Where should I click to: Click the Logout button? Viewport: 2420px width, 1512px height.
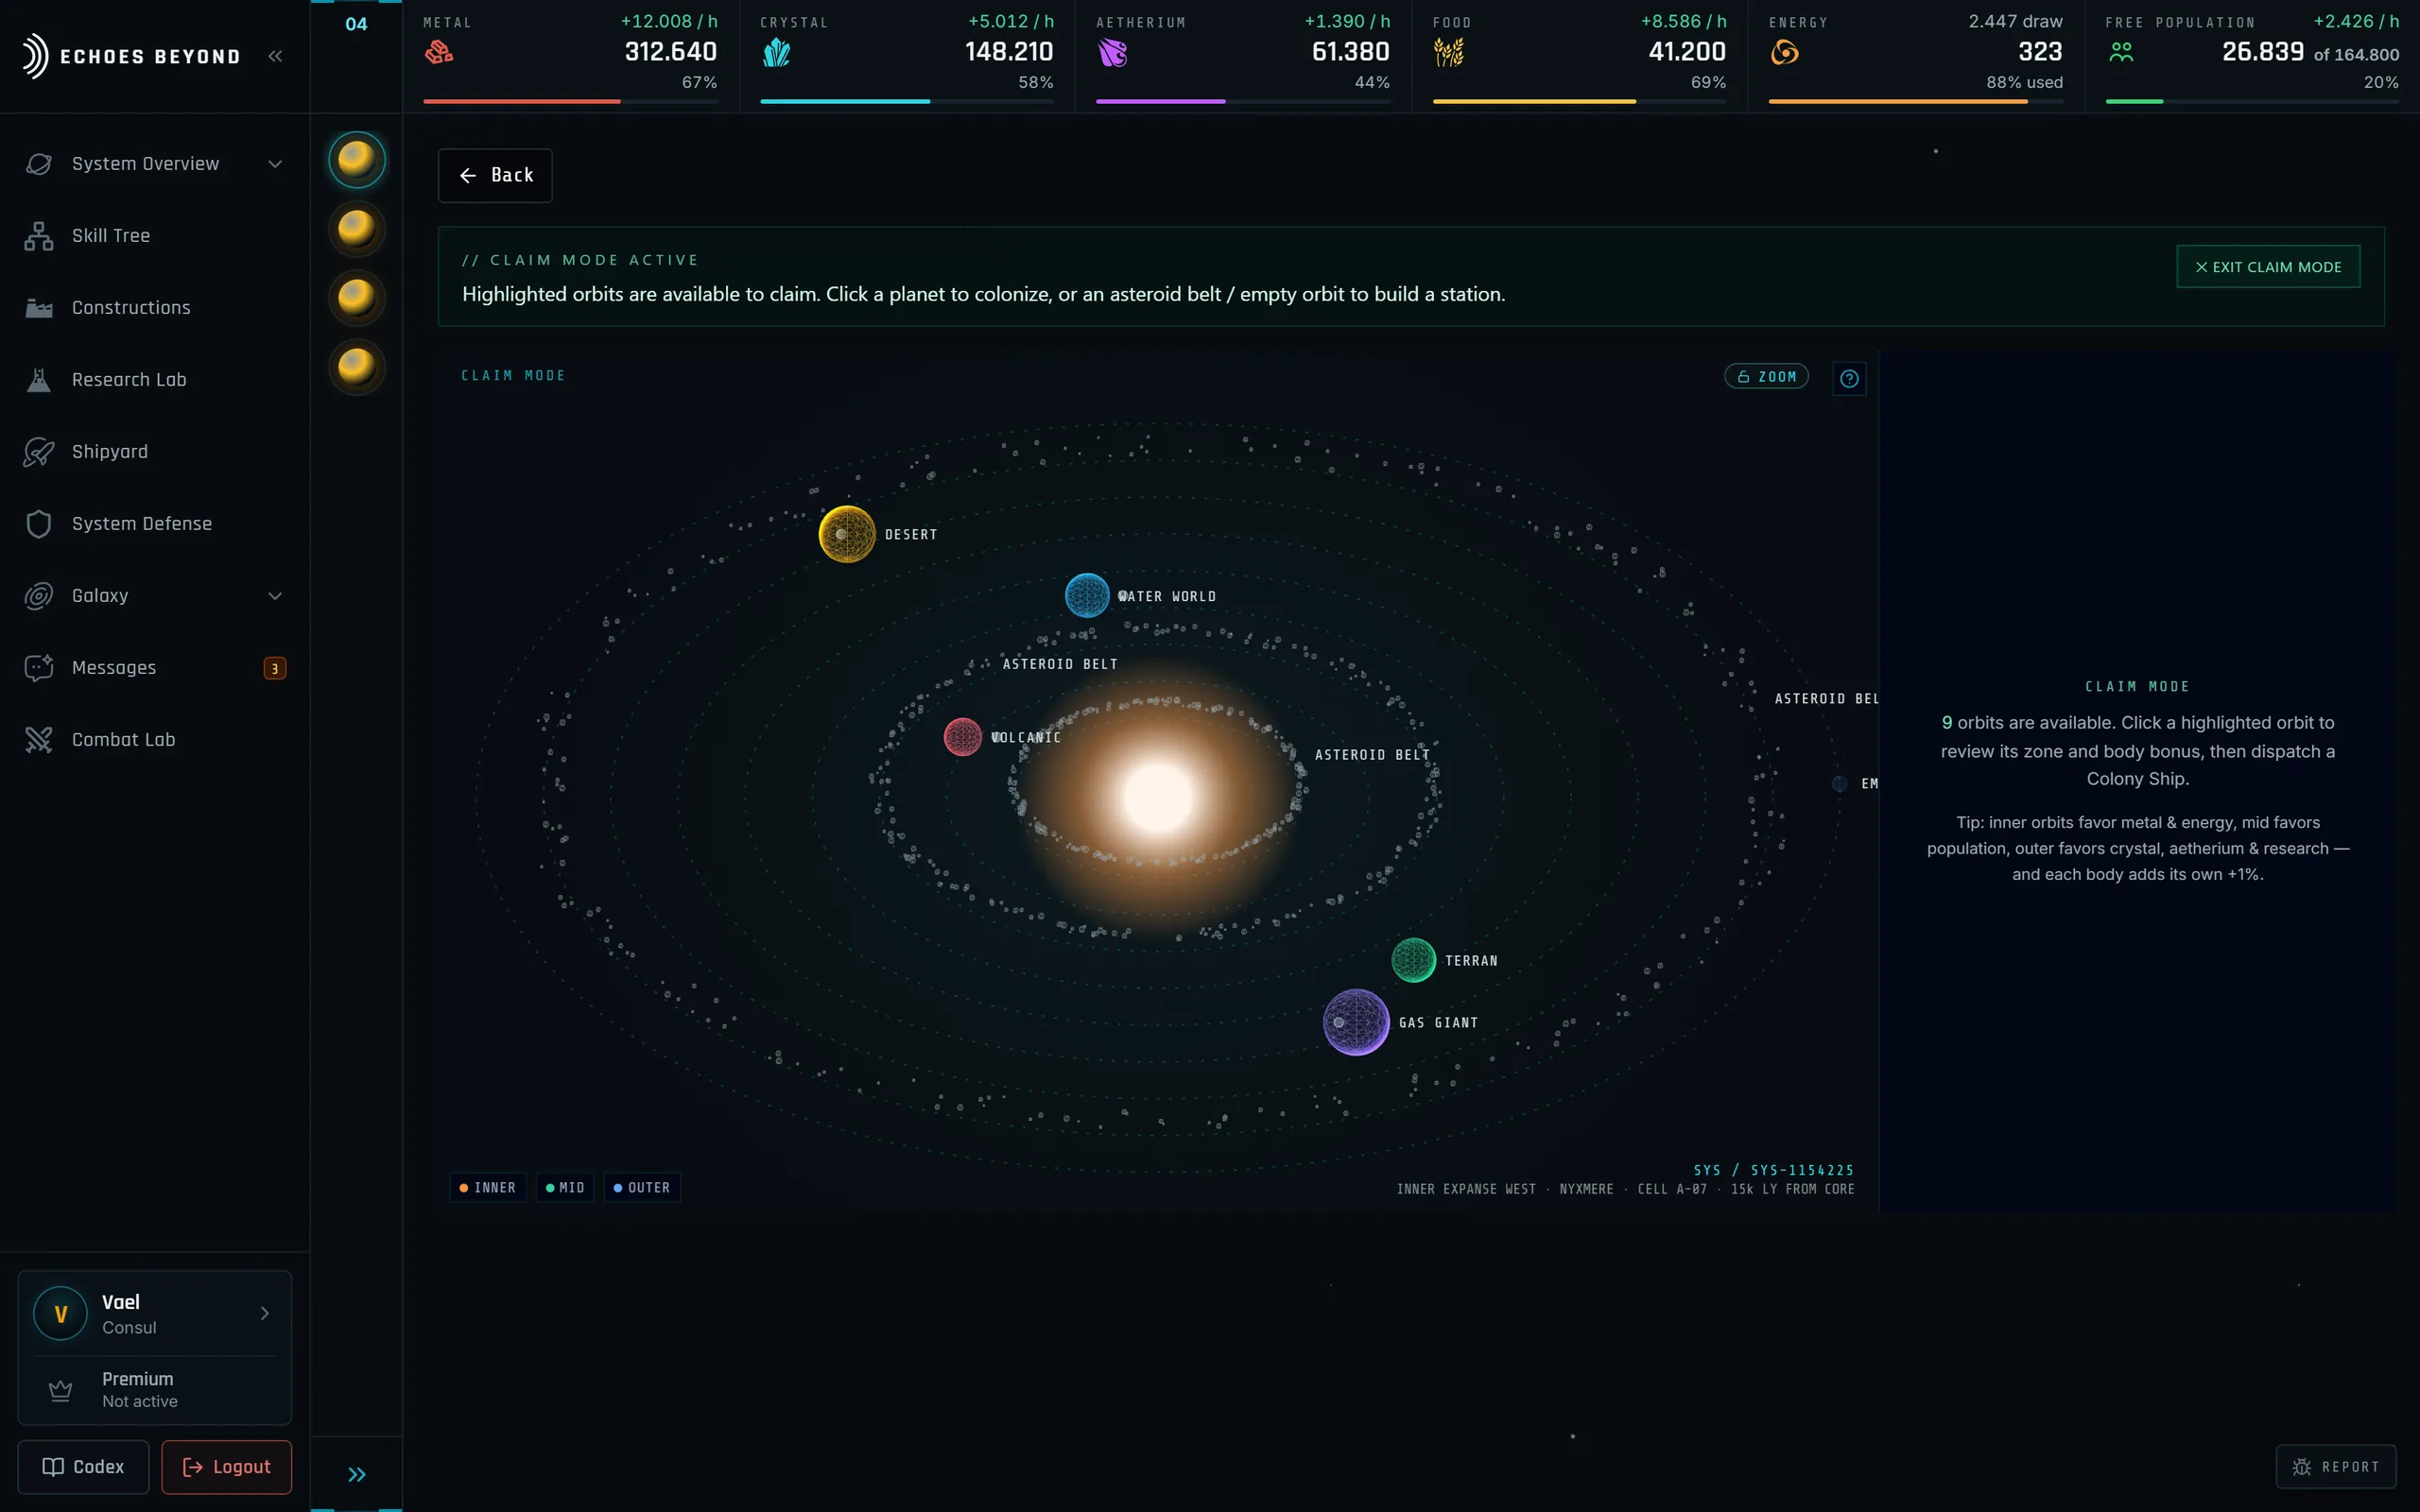pos(227,1467)
